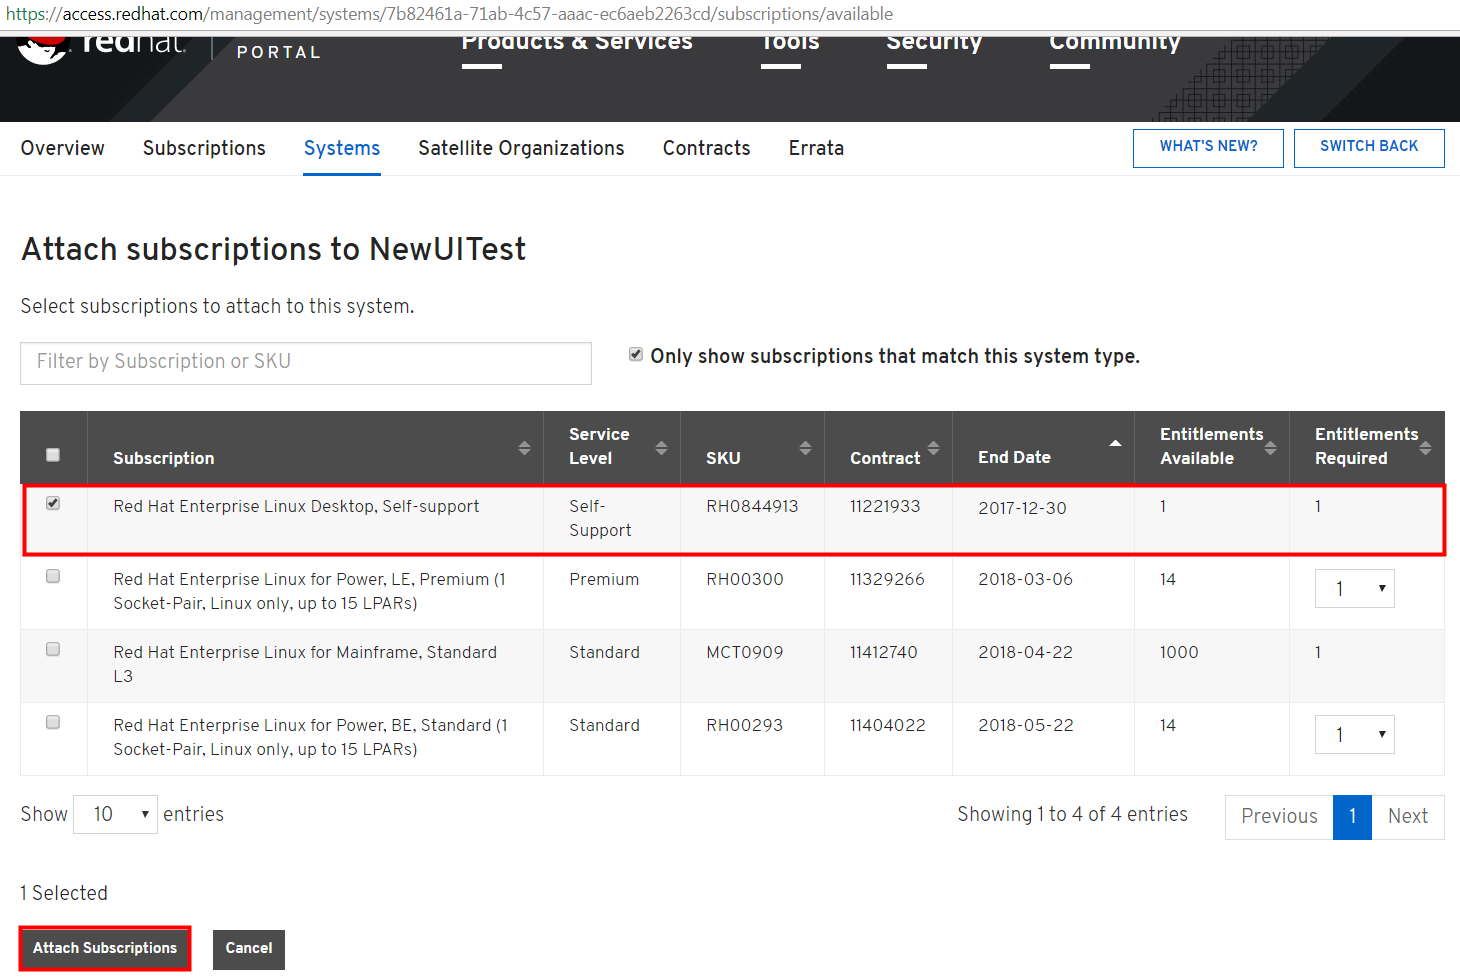This screenshot has height=979, width=1460.
Task: Toggle the select-all header checkbox
Action: pyautogui.click(x=53, y=455)
